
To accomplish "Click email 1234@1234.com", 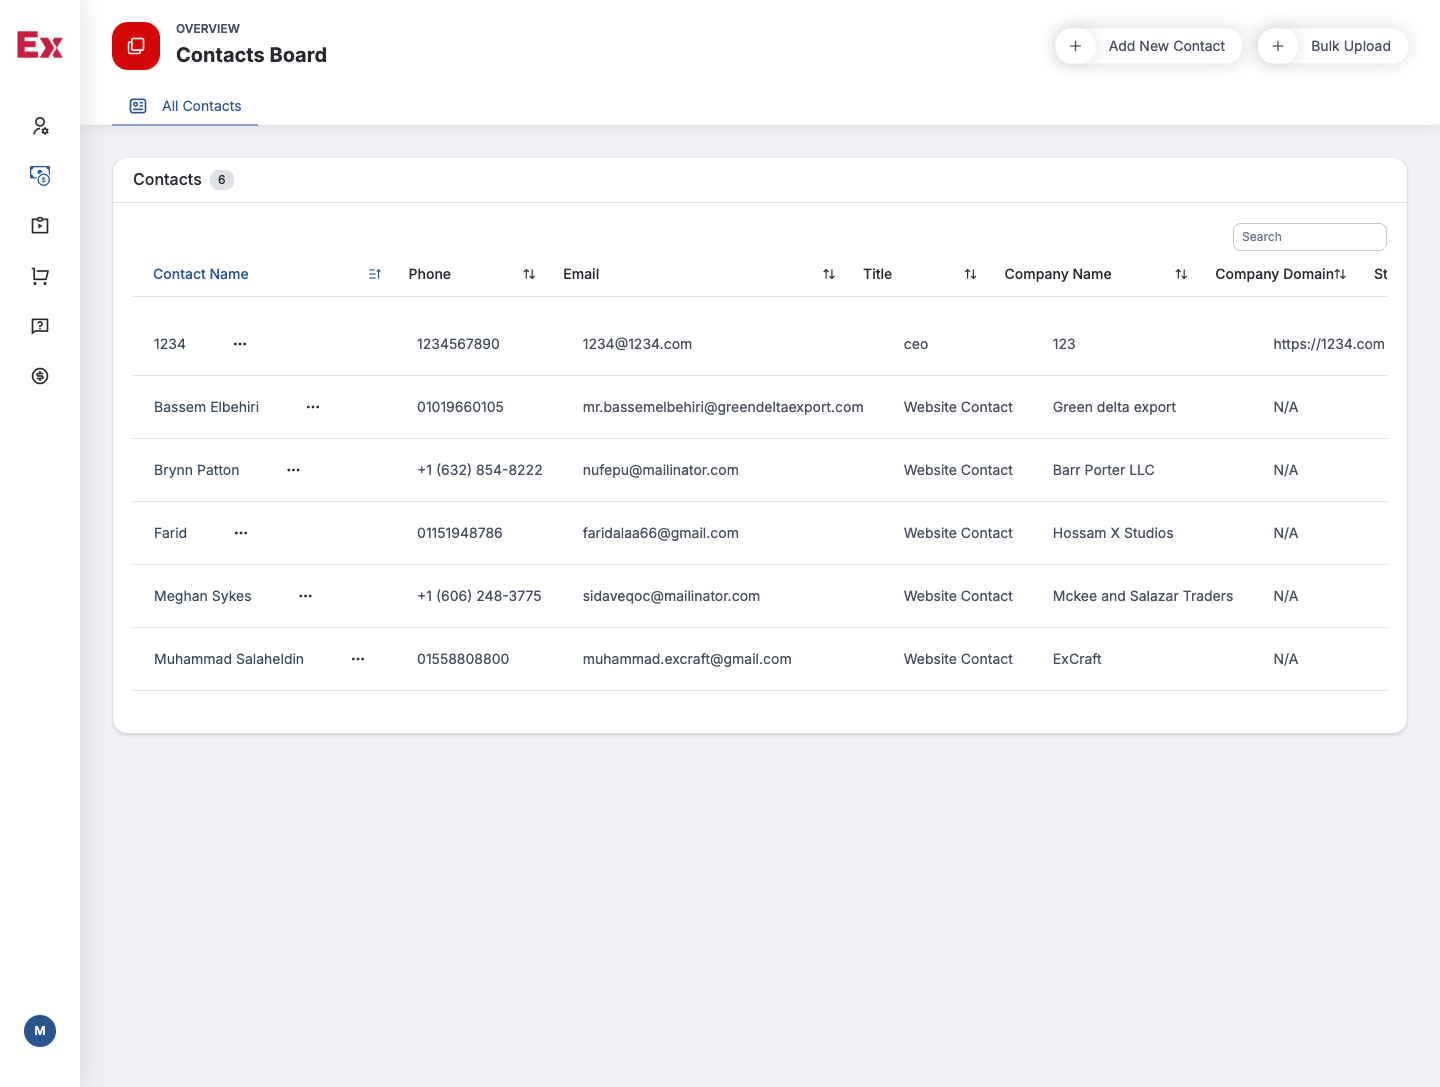I will point(637,344).
